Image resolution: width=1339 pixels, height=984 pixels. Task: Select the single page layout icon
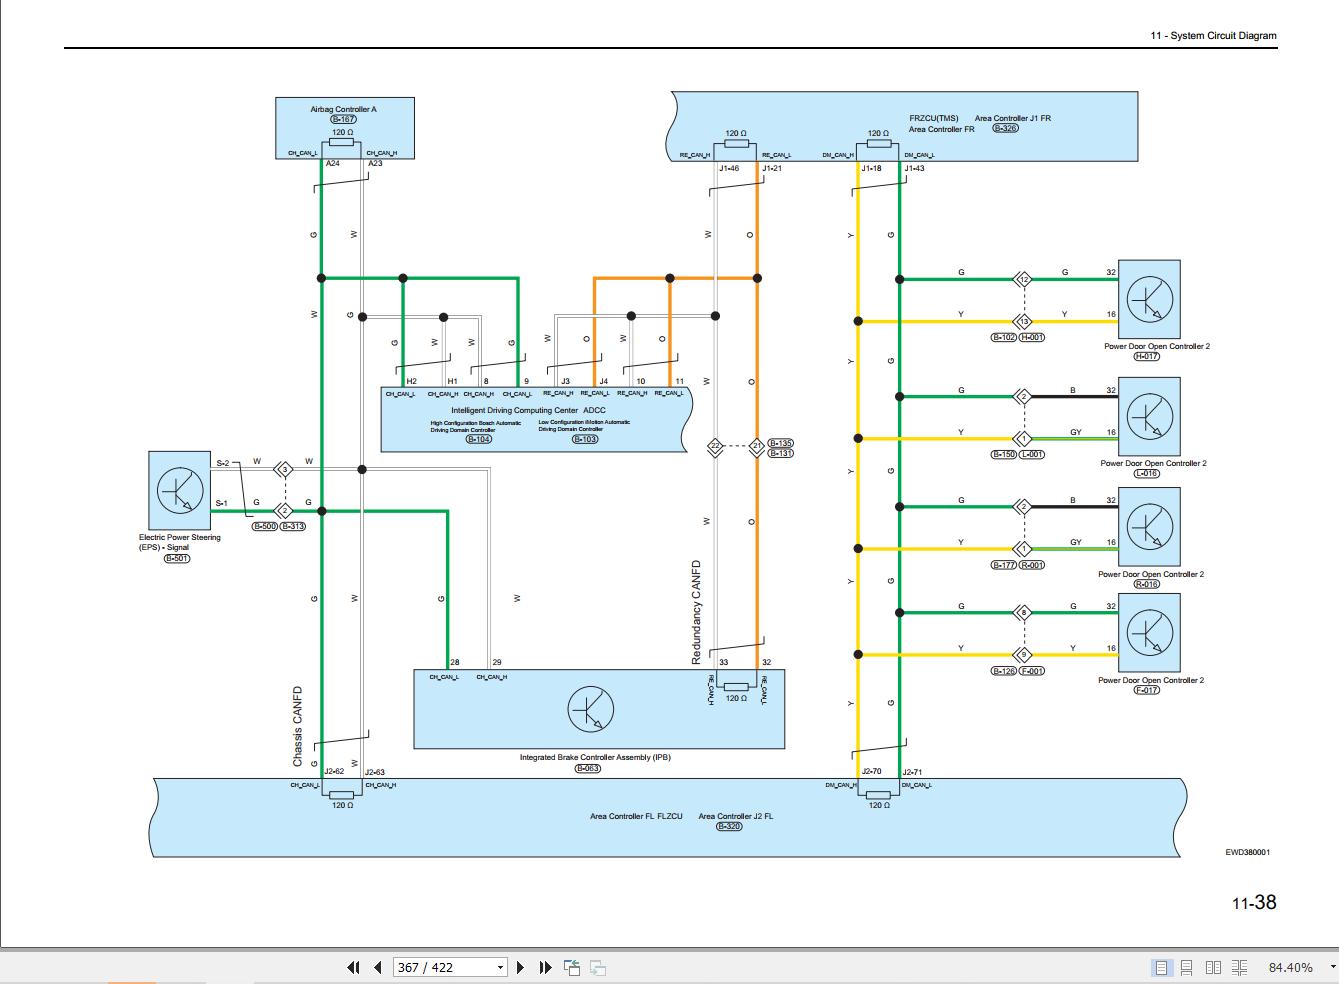pyautogui.click(x=1161, y=968)
